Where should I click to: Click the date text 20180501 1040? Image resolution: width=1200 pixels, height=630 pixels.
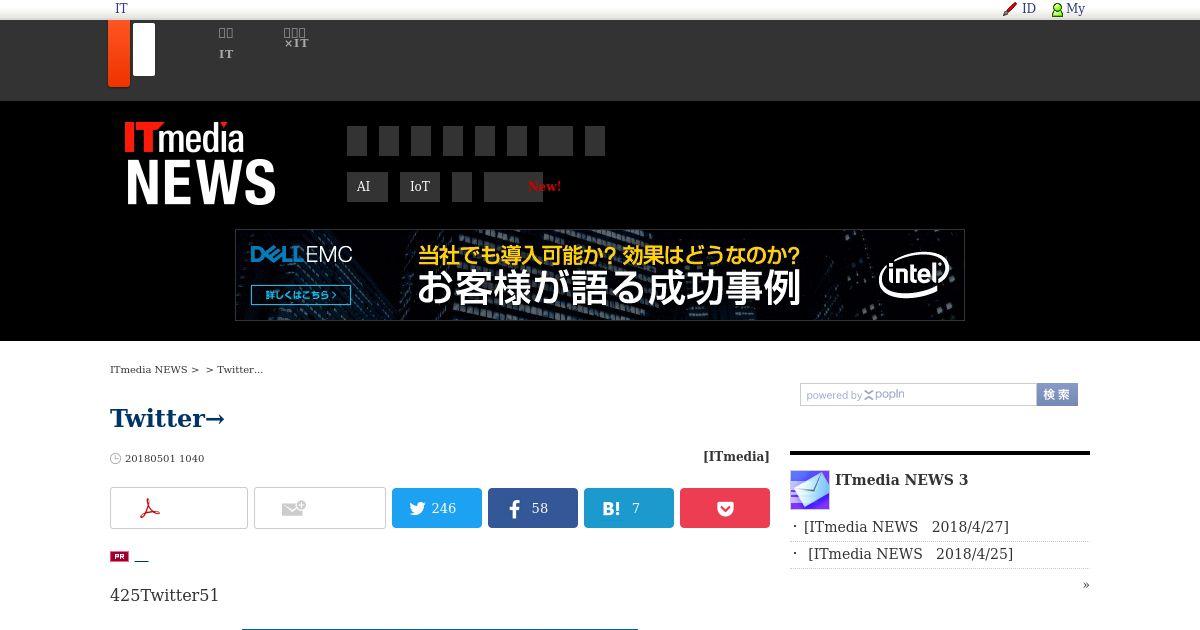164,459
